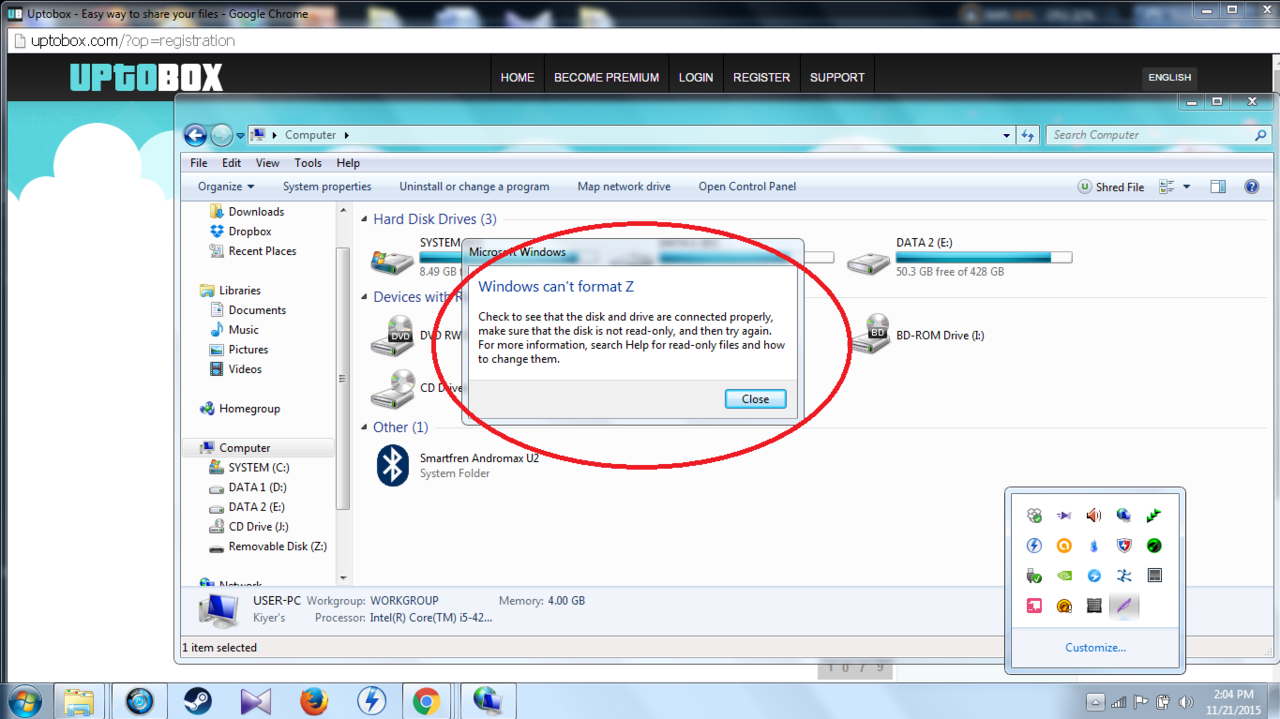Open the recent pages dropdown beside Forward

[241, 136]
